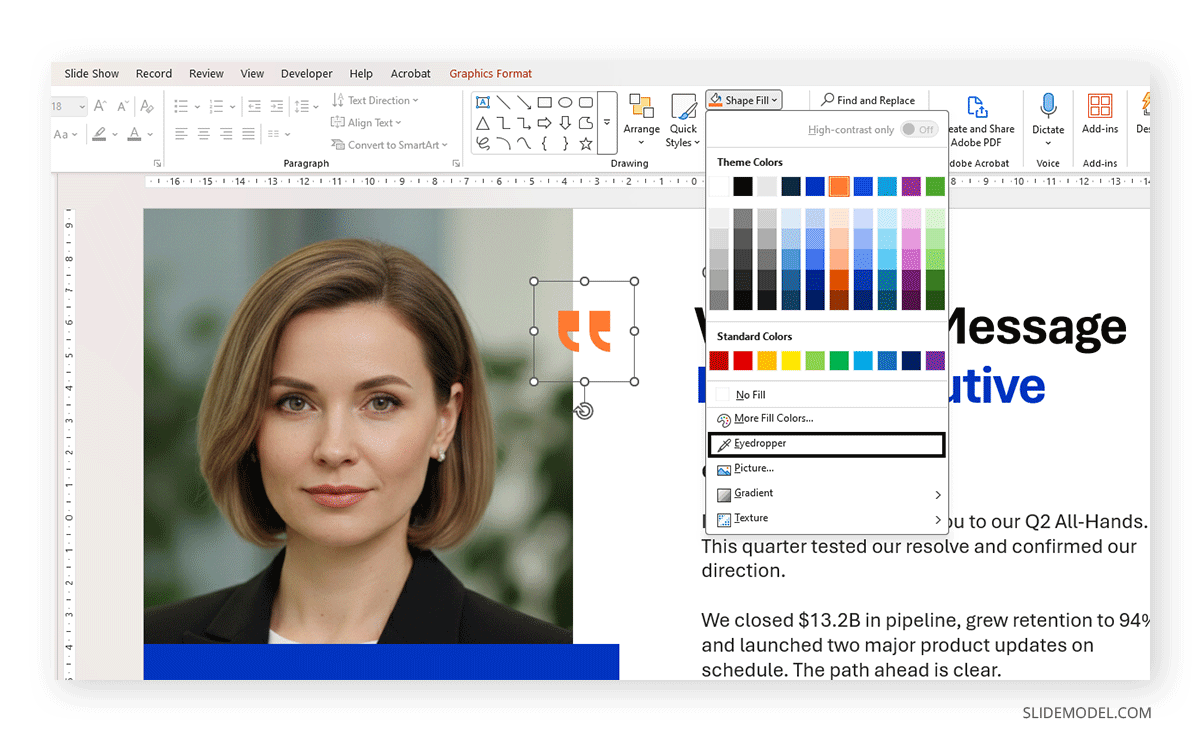The width and height of the screenshot is (1200, 743).
Task: Open the Help ribbon tab
Action: click(x=361, y=74)
